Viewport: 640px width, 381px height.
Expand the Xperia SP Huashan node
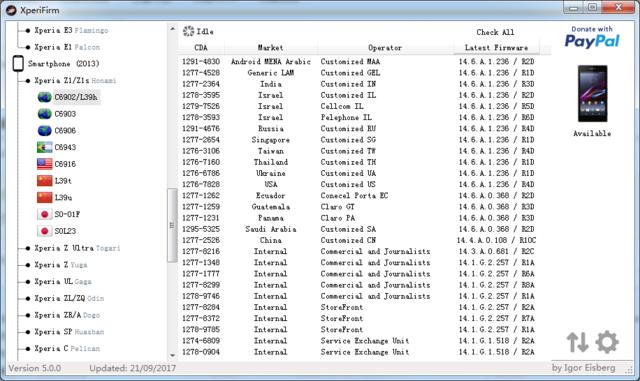pos(69,332)
